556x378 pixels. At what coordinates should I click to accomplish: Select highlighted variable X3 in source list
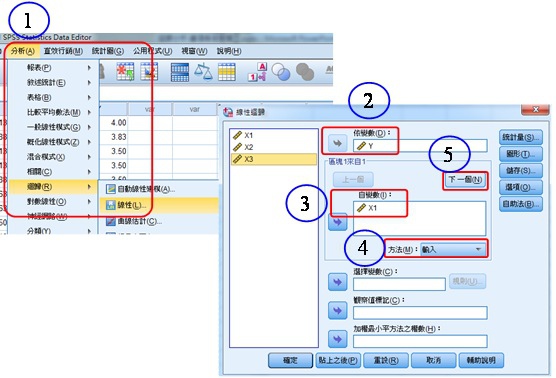point(273,159)
